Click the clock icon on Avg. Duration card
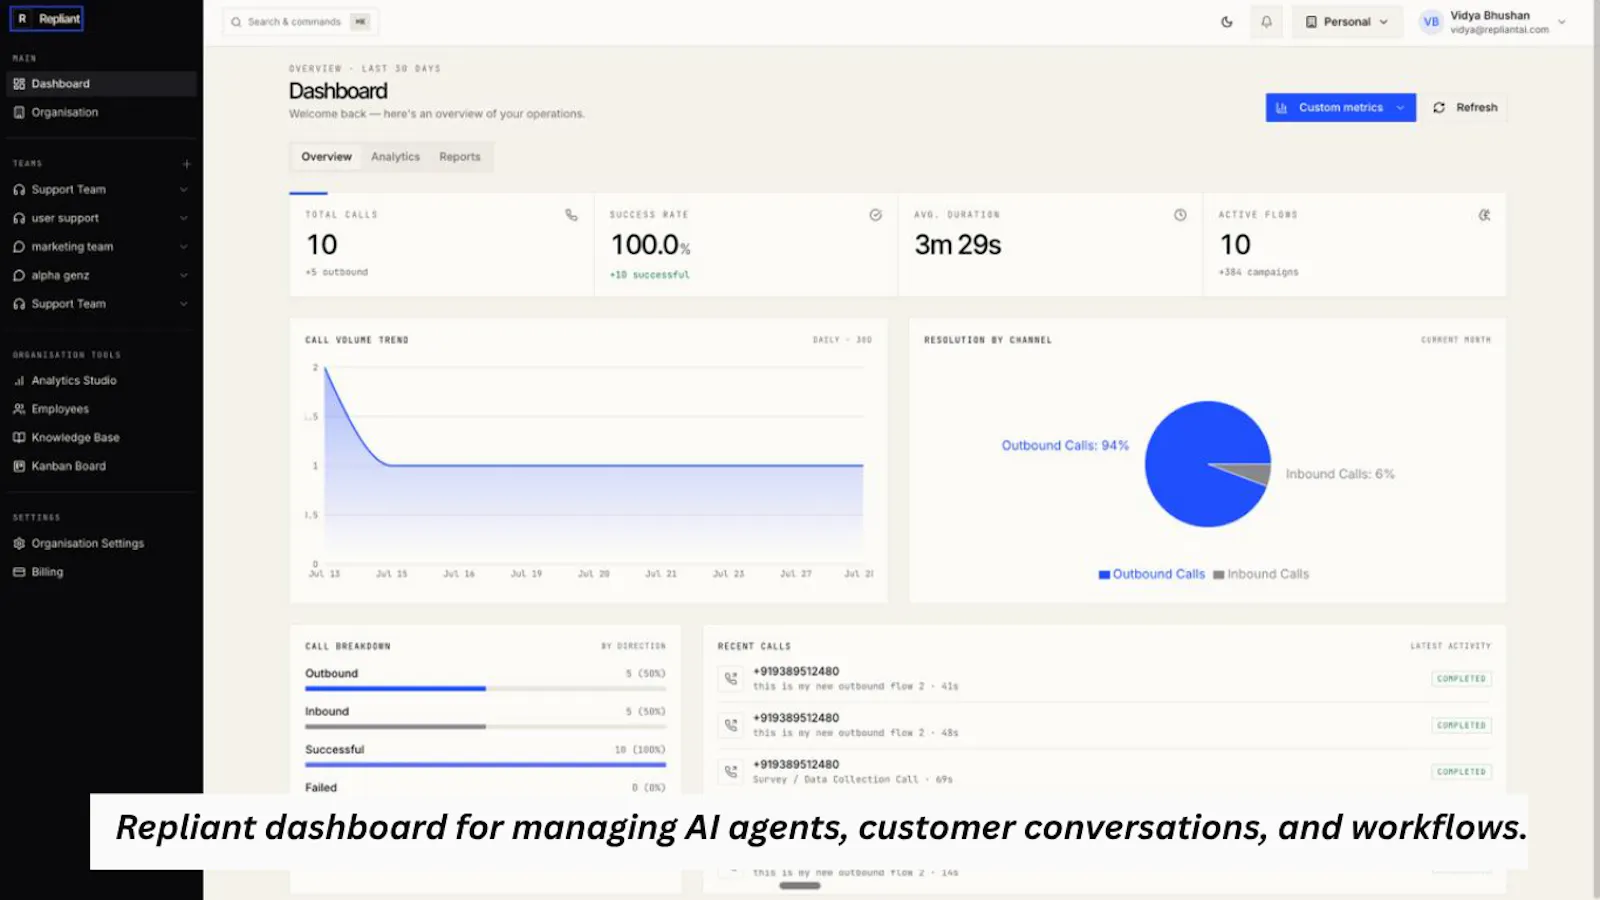 1180,215
